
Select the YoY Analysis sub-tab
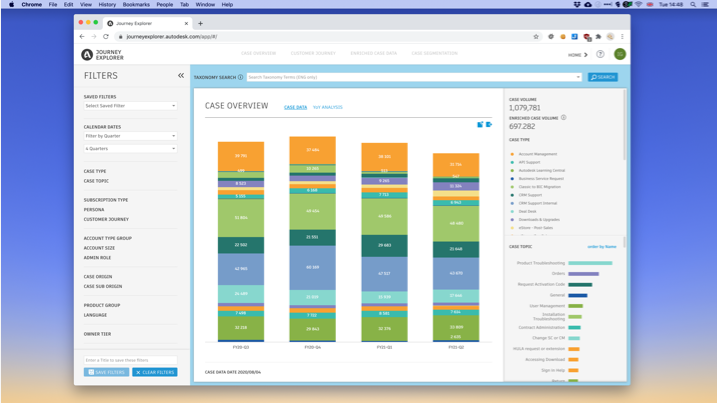pyautogui.click(x=328, y=107)
